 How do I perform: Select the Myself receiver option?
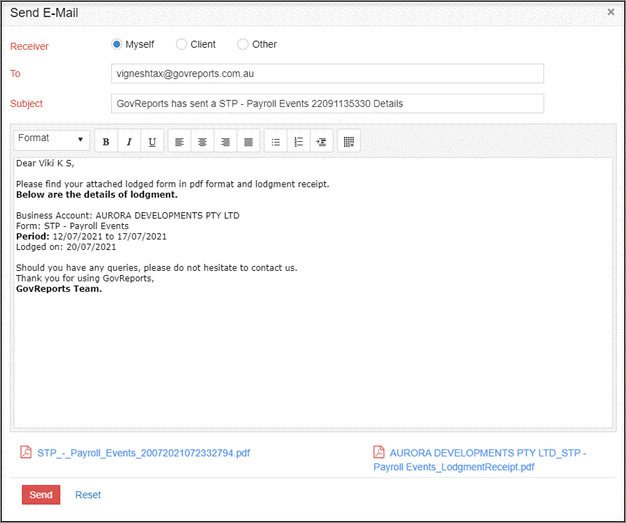pyautogui.click(x=117, y=44)
